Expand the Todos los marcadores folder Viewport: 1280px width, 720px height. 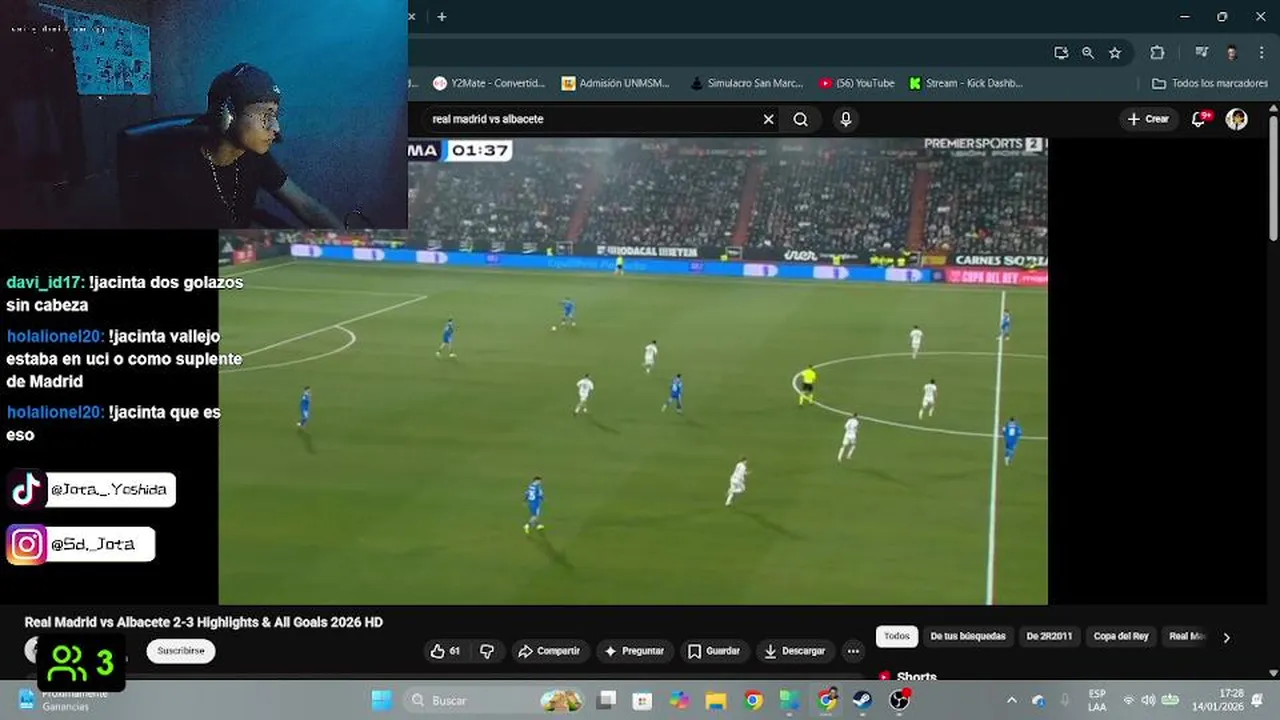1209,83
